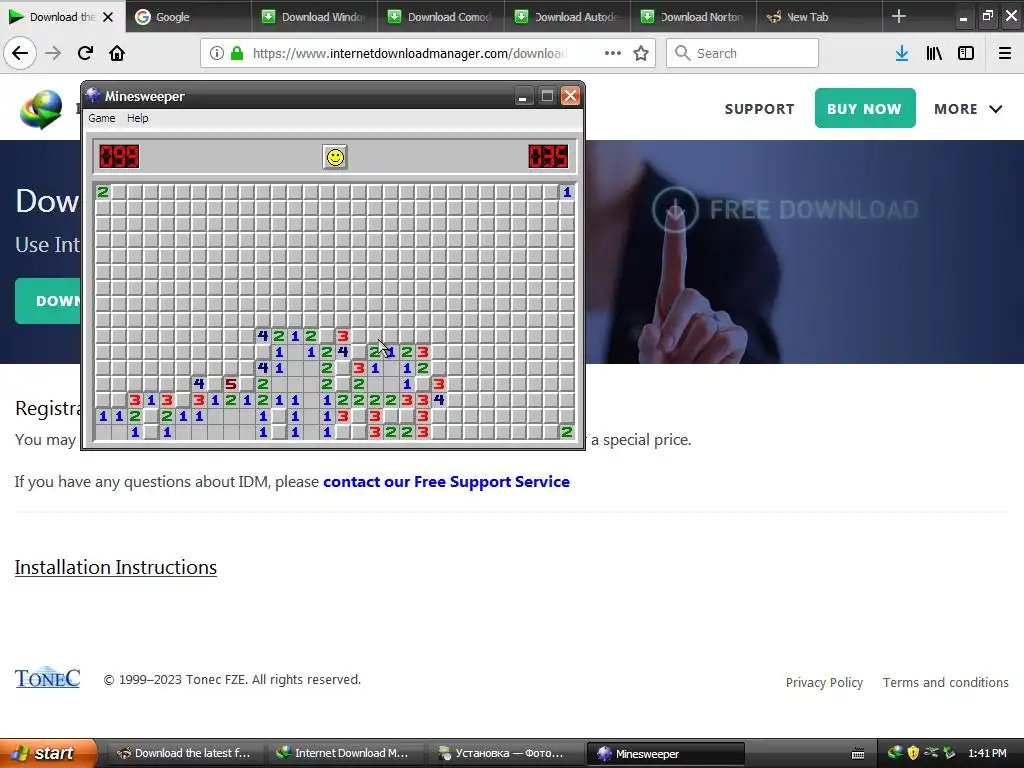Click the Firefox forward arrow

point(53,53)
